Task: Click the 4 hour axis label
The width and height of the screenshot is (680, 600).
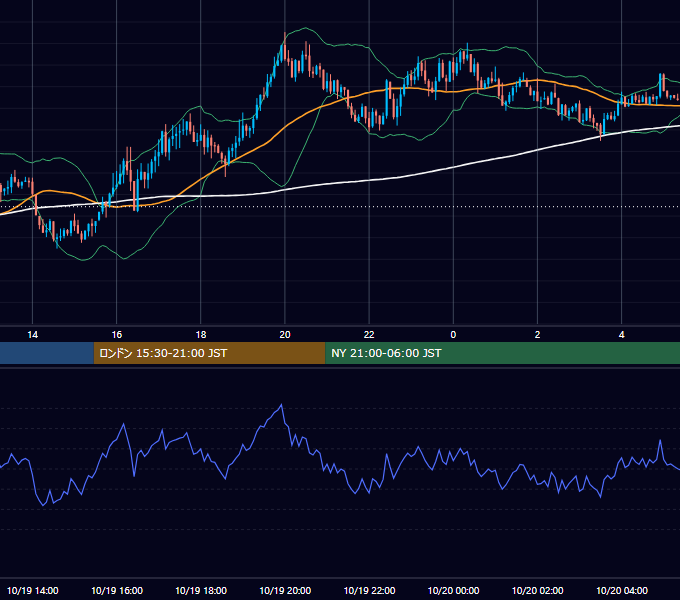Action: (x=621, y=335)
